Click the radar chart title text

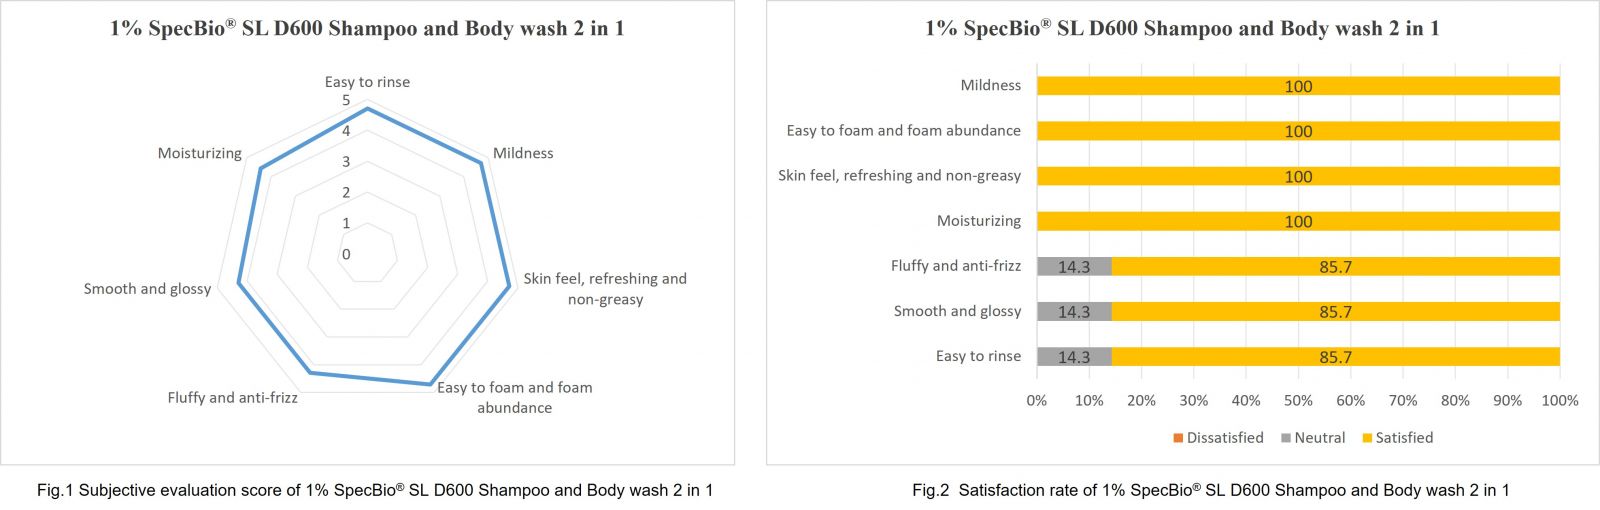367,28
